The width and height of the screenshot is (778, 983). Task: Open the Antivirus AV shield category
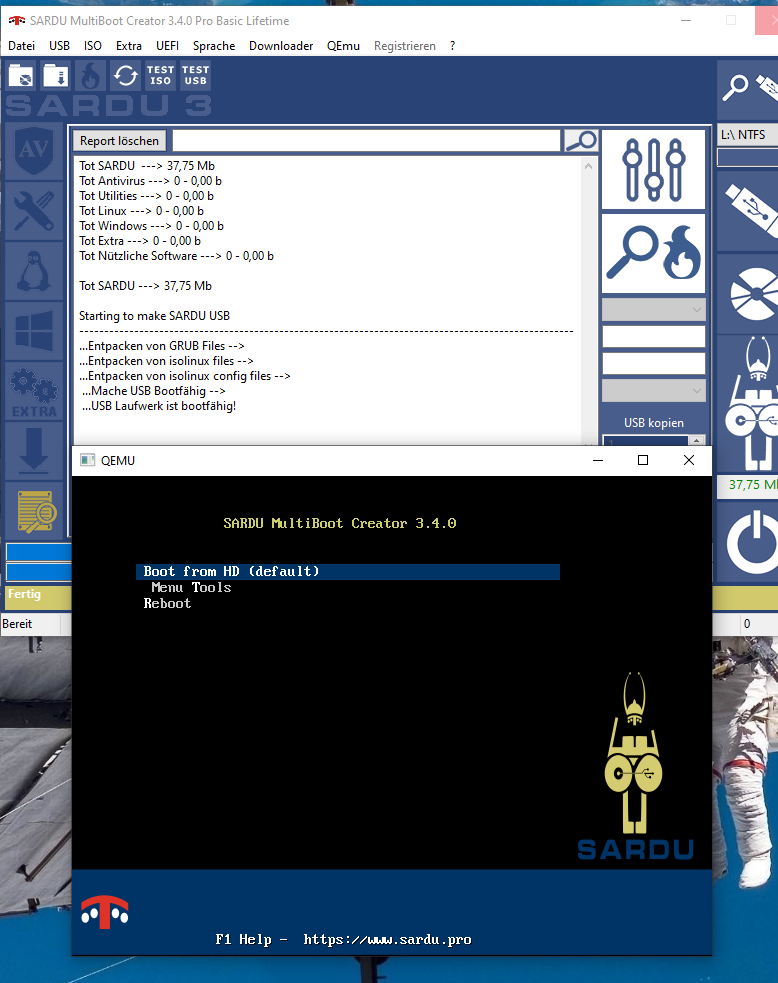(x=34, y=150)
